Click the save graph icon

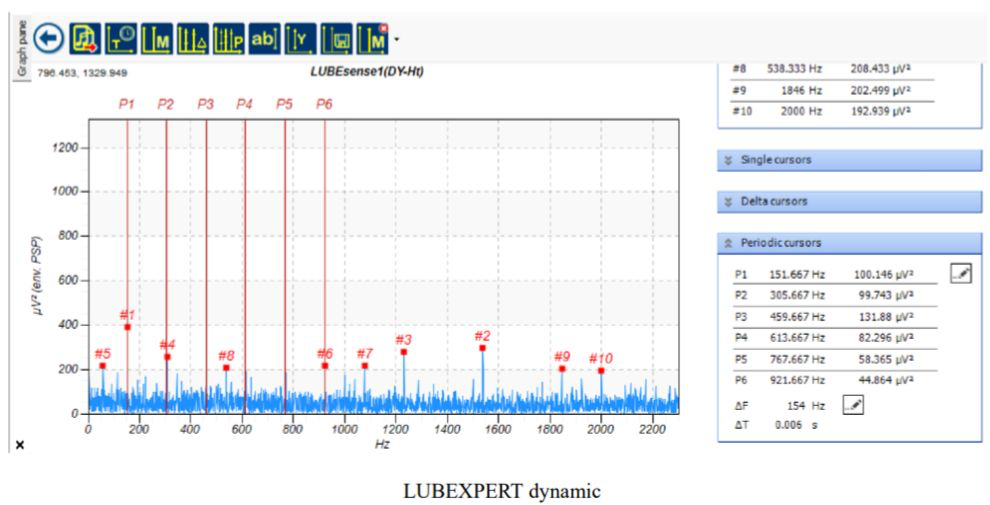[337, 39]
